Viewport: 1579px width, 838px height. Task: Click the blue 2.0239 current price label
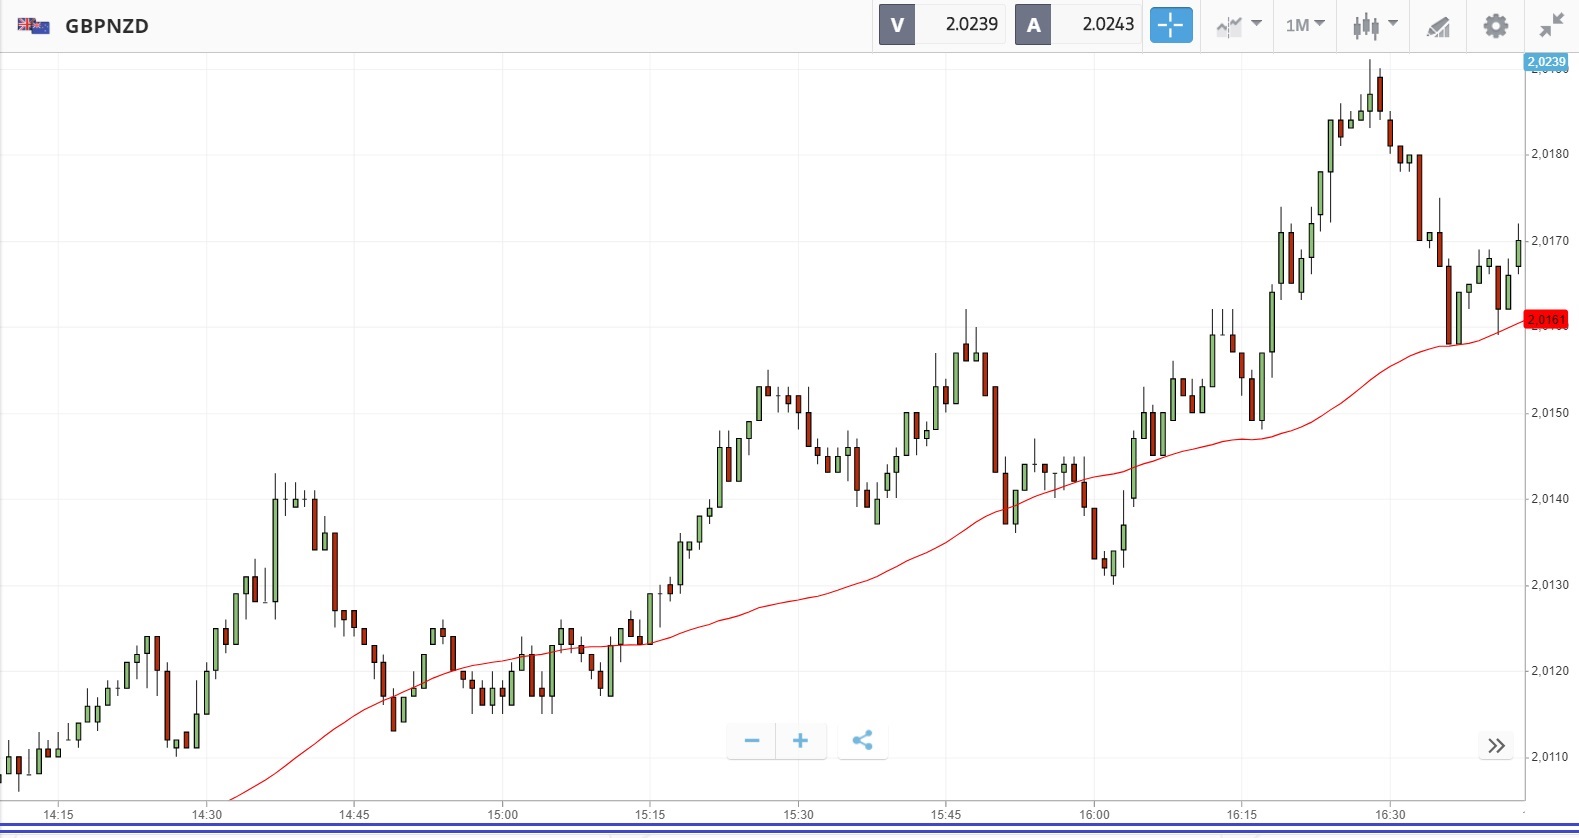[1546, 62]
